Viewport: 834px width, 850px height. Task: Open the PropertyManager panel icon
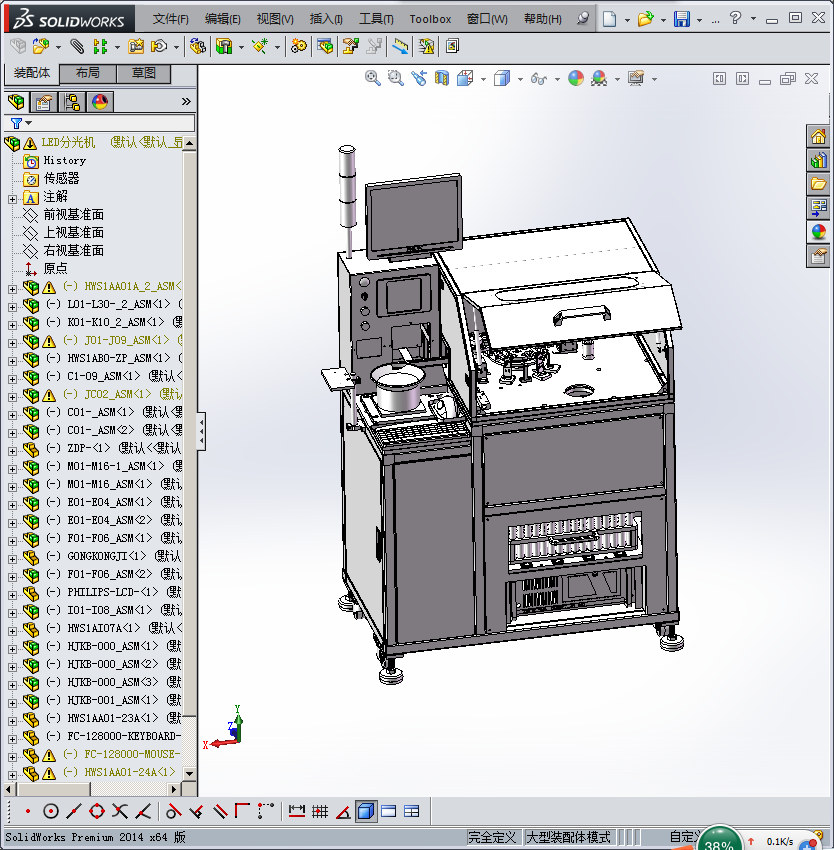tap(44, 101)
